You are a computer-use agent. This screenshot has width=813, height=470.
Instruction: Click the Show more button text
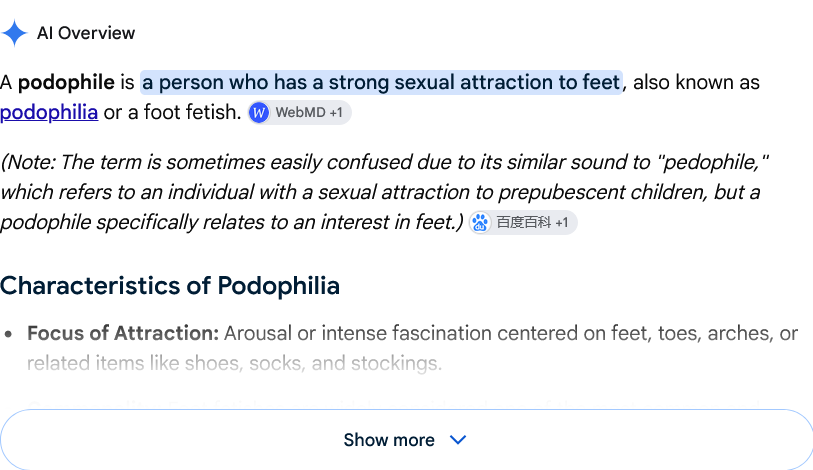389,440
